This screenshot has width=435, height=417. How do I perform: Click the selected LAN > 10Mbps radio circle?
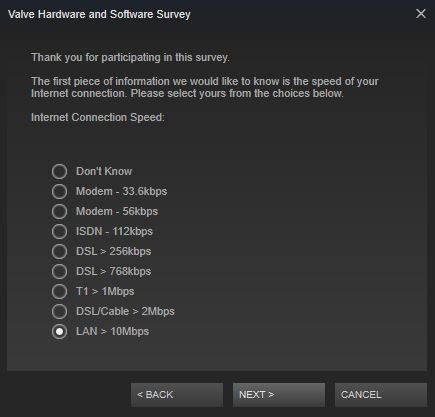click(x=59, y=331)
